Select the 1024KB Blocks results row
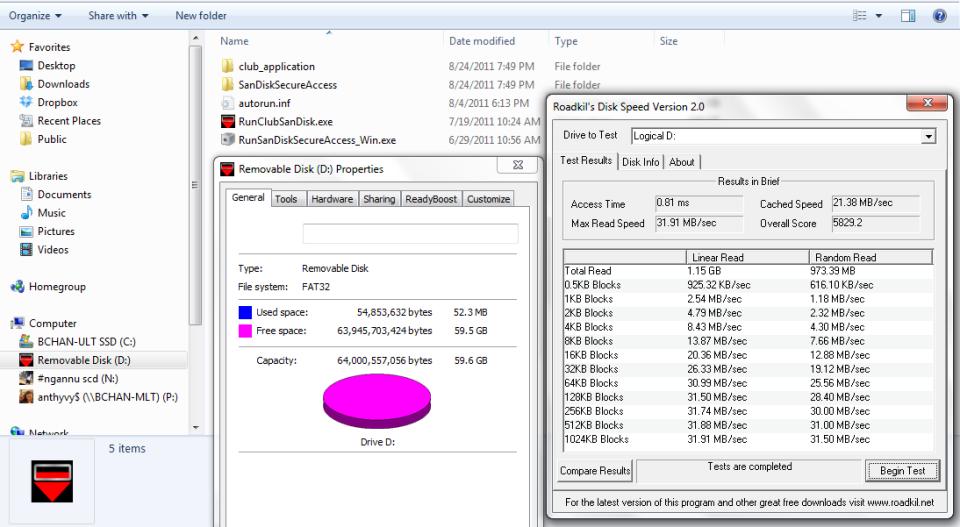 pos(748,439)
